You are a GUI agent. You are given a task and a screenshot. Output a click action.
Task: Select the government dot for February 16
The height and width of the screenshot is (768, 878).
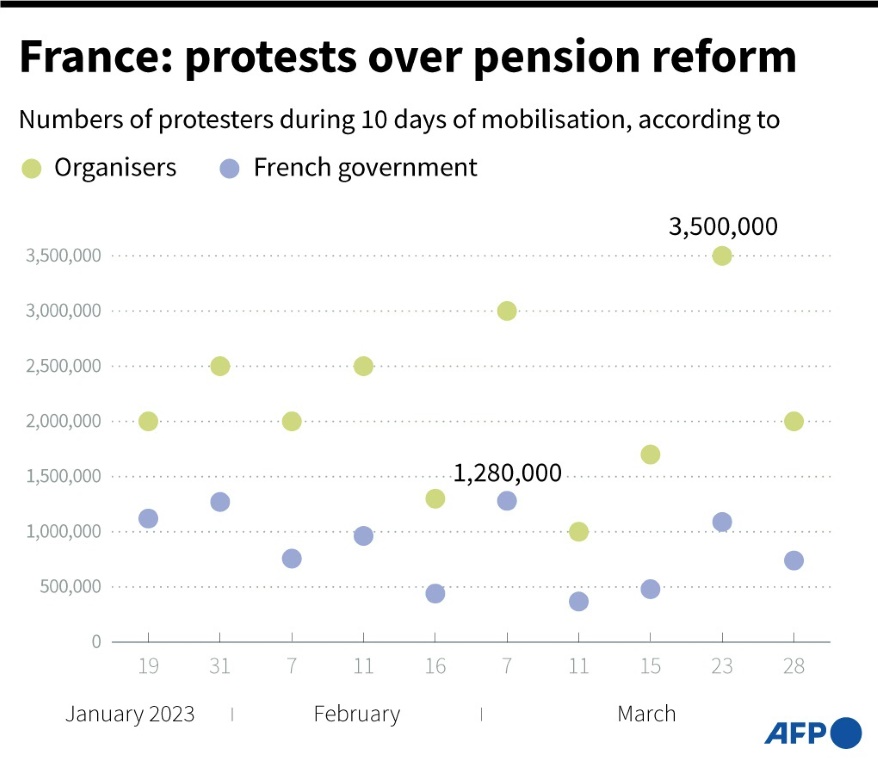pos(435,594)
